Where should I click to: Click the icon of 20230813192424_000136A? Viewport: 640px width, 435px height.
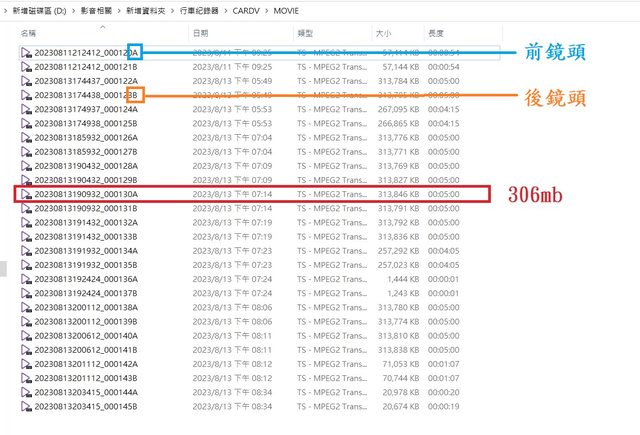click(x=26, y=279)
